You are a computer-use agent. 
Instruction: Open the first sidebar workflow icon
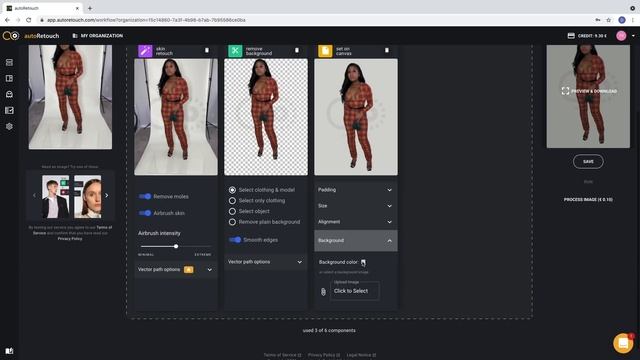click(9, 62)
